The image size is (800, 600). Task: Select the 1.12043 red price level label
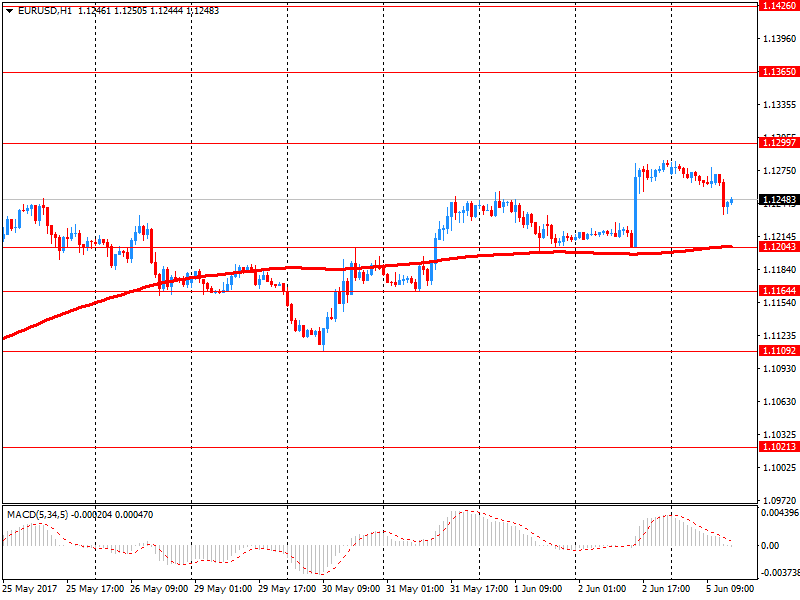pos(779,247)
